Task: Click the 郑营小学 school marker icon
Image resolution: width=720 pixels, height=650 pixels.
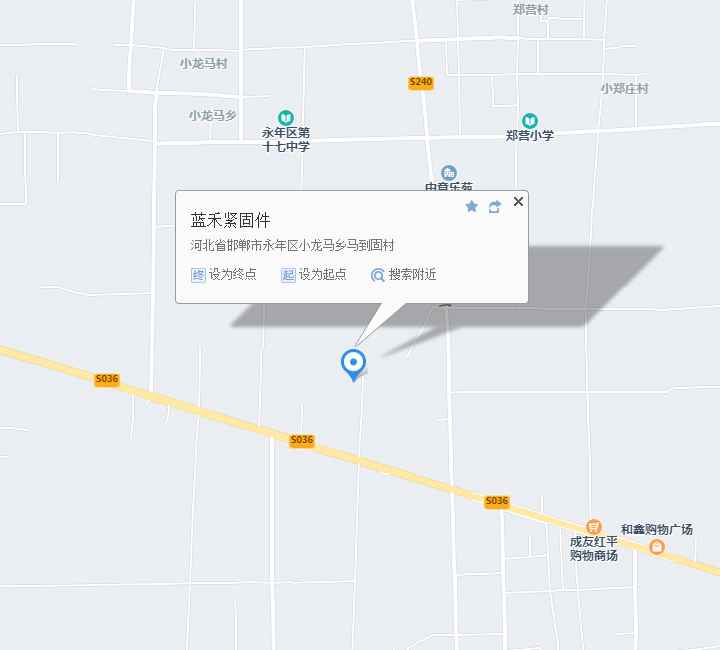Action: coord(530,121)
